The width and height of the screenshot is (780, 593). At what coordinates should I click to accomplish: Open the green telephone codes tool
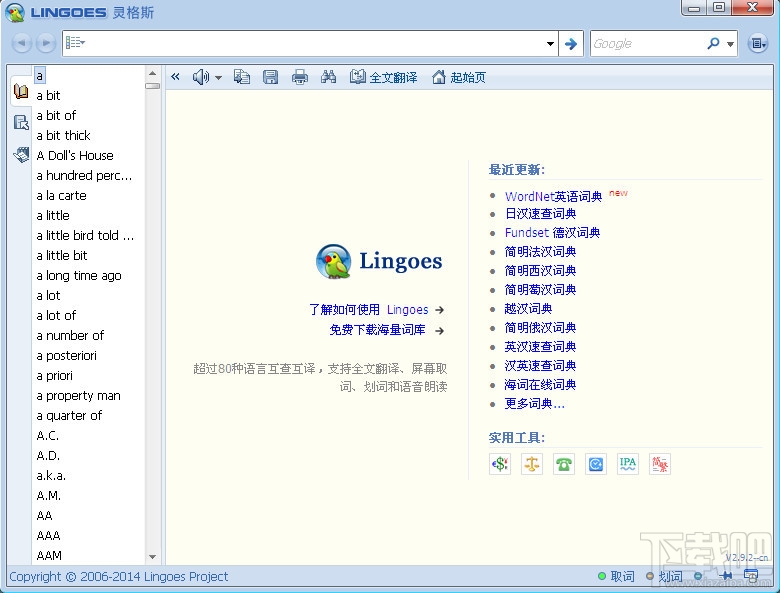(564, 464)
